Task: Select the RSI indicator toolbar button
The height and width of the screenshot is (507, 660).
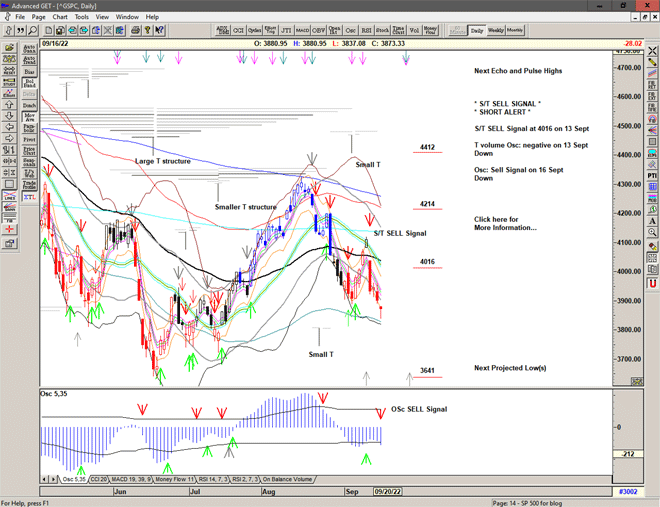Action: [365, 31]
